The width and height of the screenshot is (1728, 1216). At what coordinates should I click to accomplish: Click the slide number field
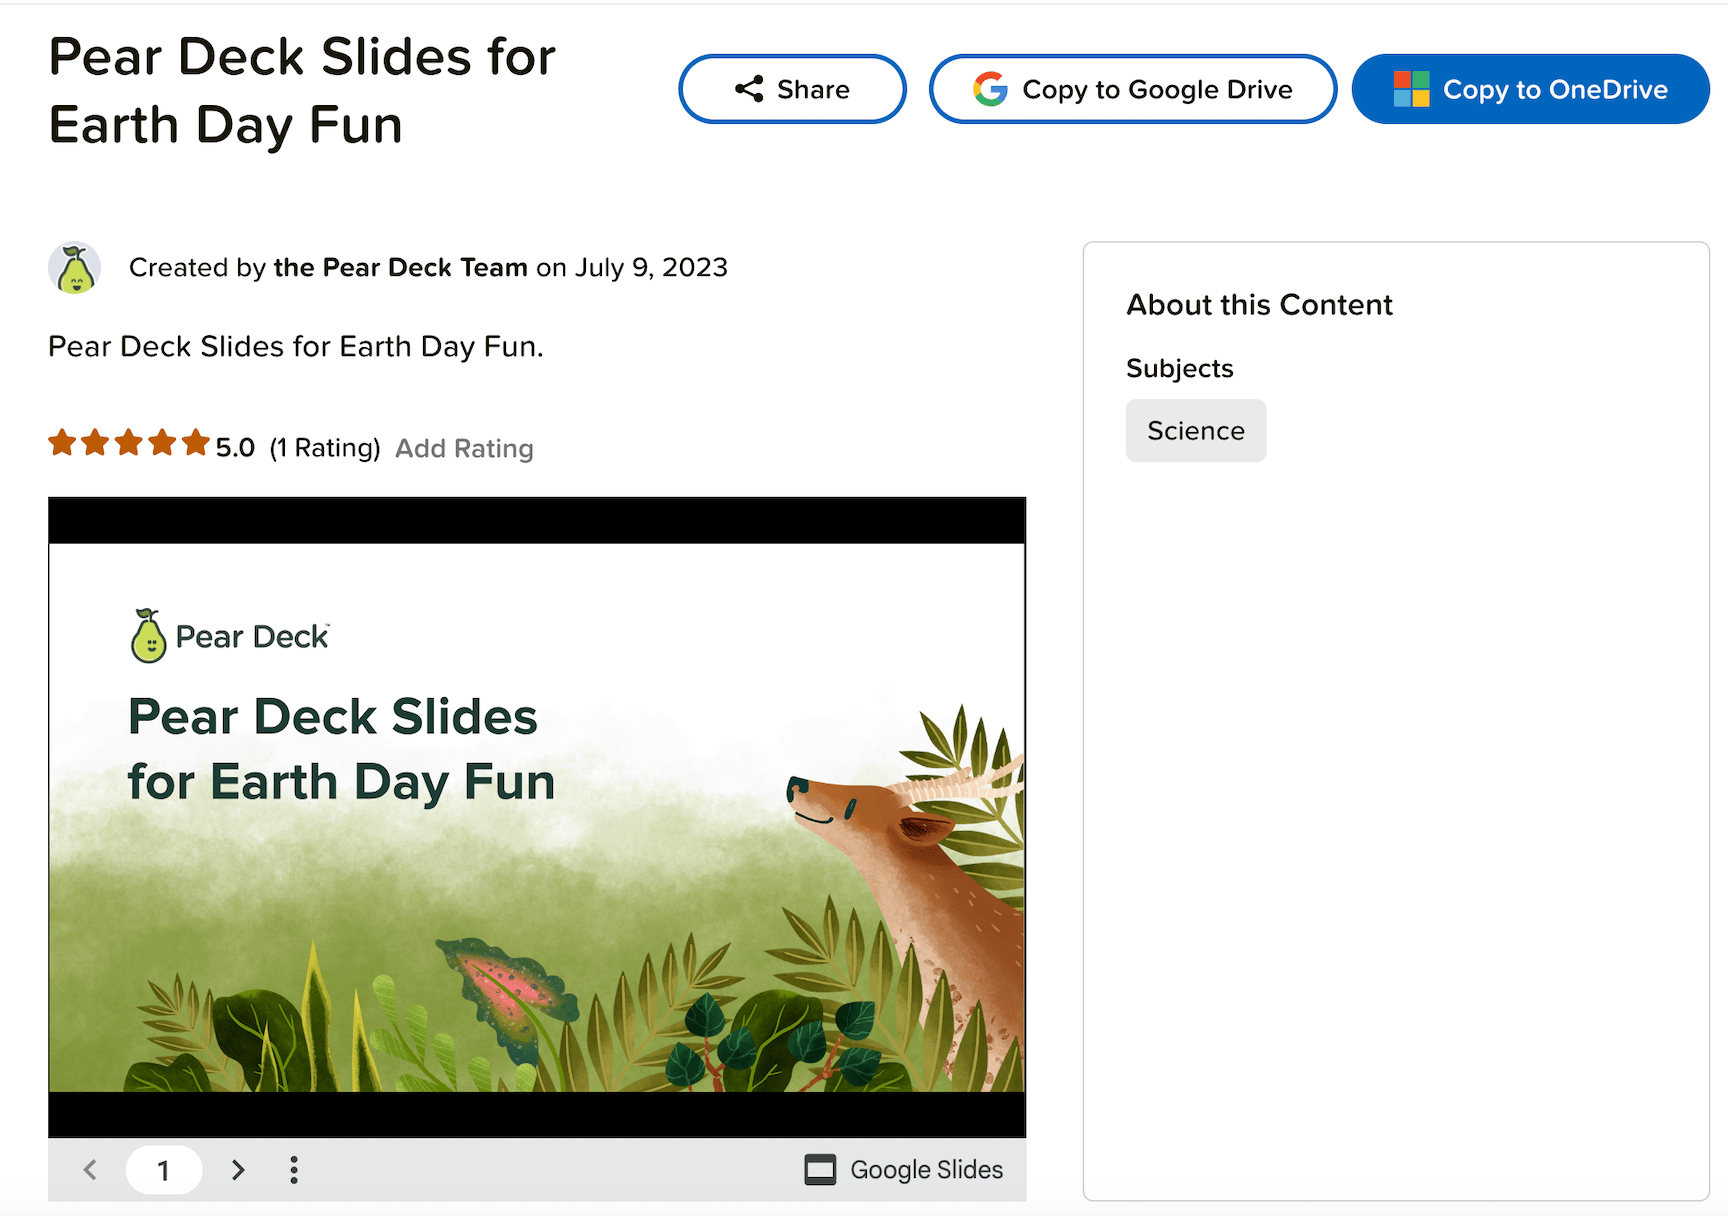(x=164, y=1169)
